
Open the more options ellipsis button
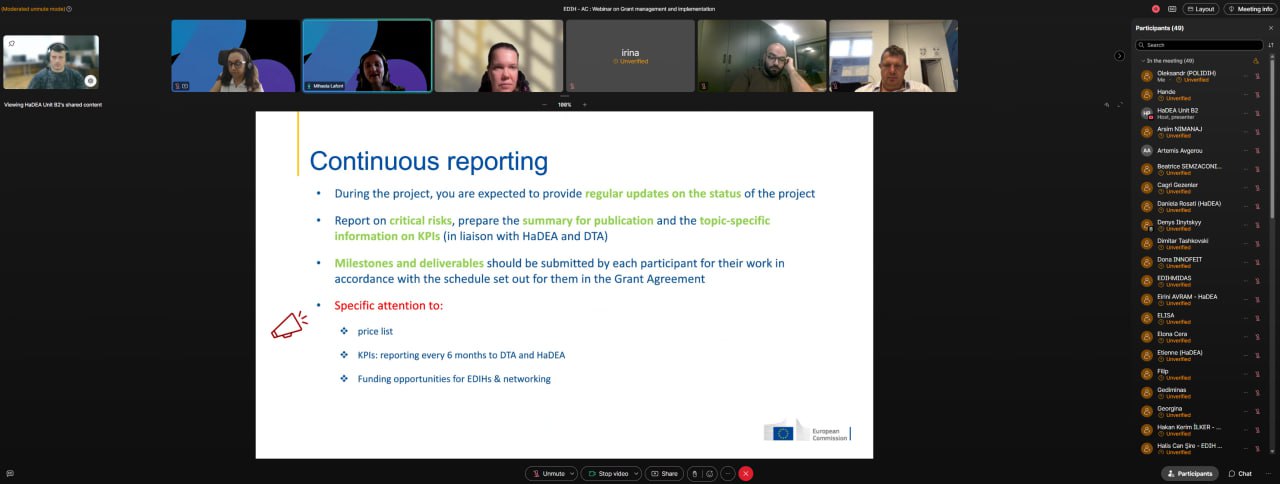click(727, 473)
